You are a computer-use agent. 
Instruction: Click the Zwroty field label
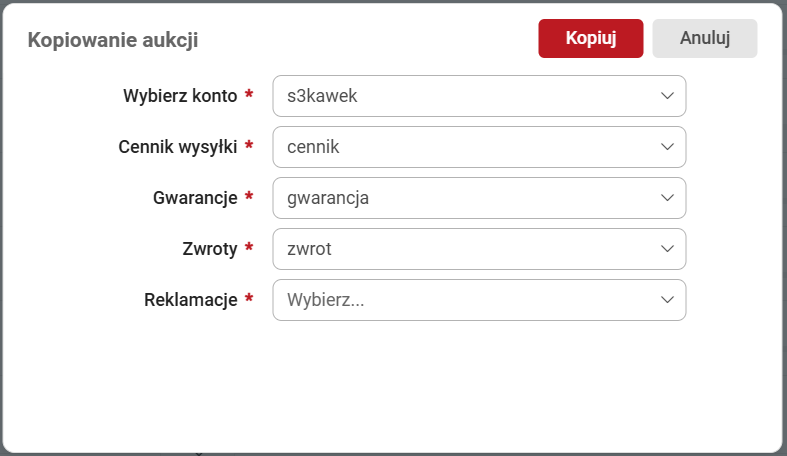(208, 249)
